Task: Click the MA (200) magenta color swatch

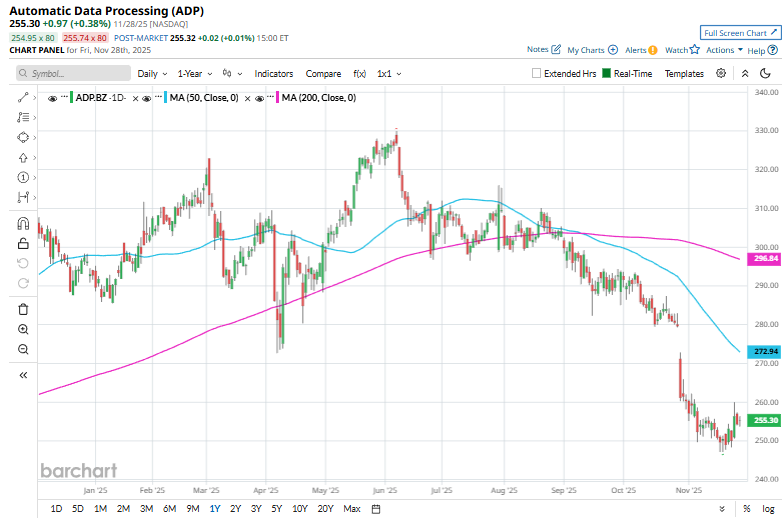Action: coord(277,98)
